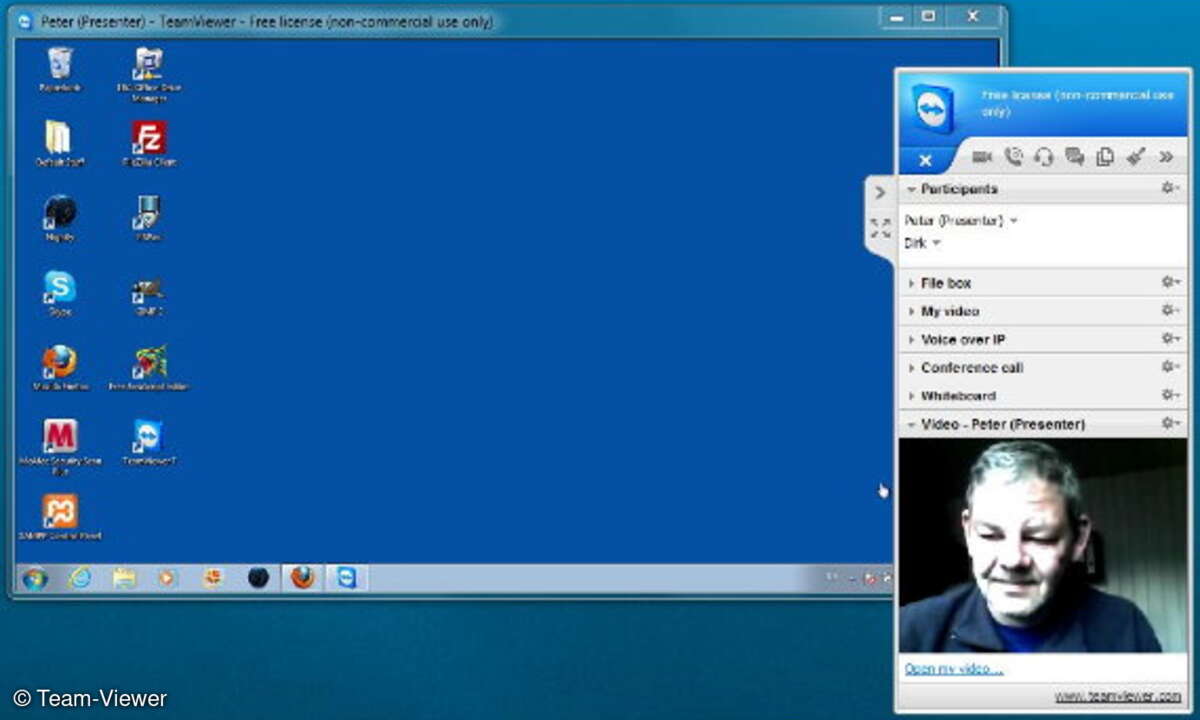Open the media player taskbar icon

(168, 579)
